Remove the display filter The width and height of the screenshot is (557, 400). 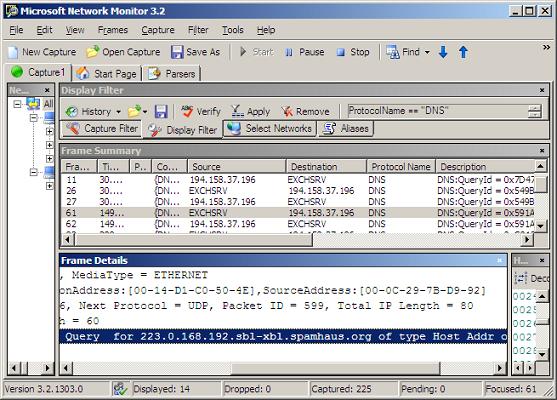point(306,112)
